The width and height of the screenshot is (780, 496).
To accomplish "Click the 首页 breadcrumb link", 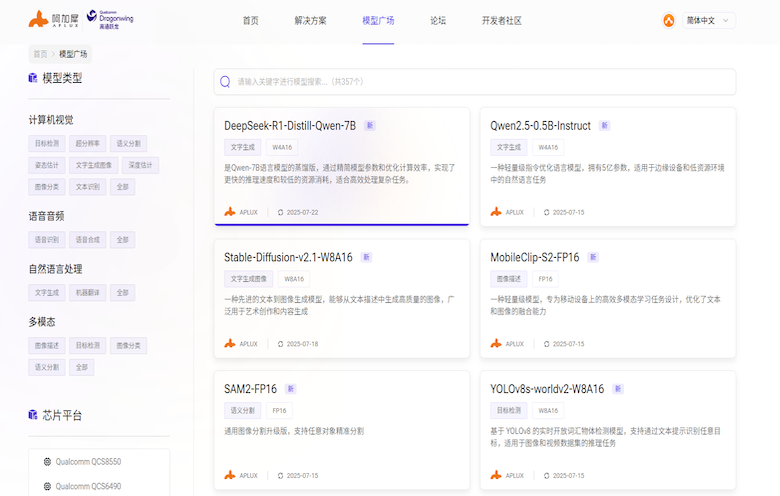I will pyautogui.click(x=40, y=54).
